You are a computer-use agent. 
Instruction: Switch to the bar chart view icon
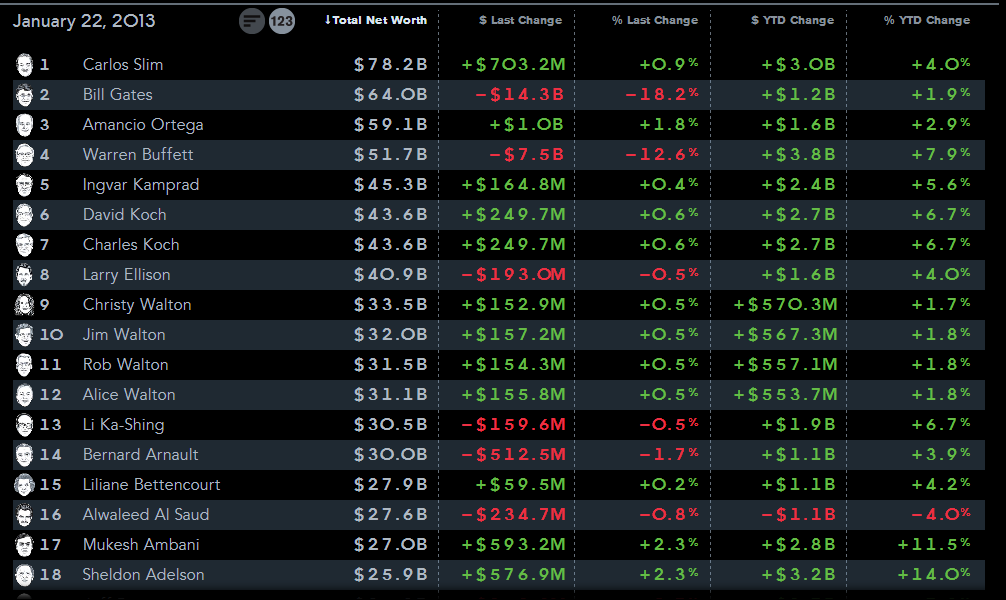coord(252,21)
